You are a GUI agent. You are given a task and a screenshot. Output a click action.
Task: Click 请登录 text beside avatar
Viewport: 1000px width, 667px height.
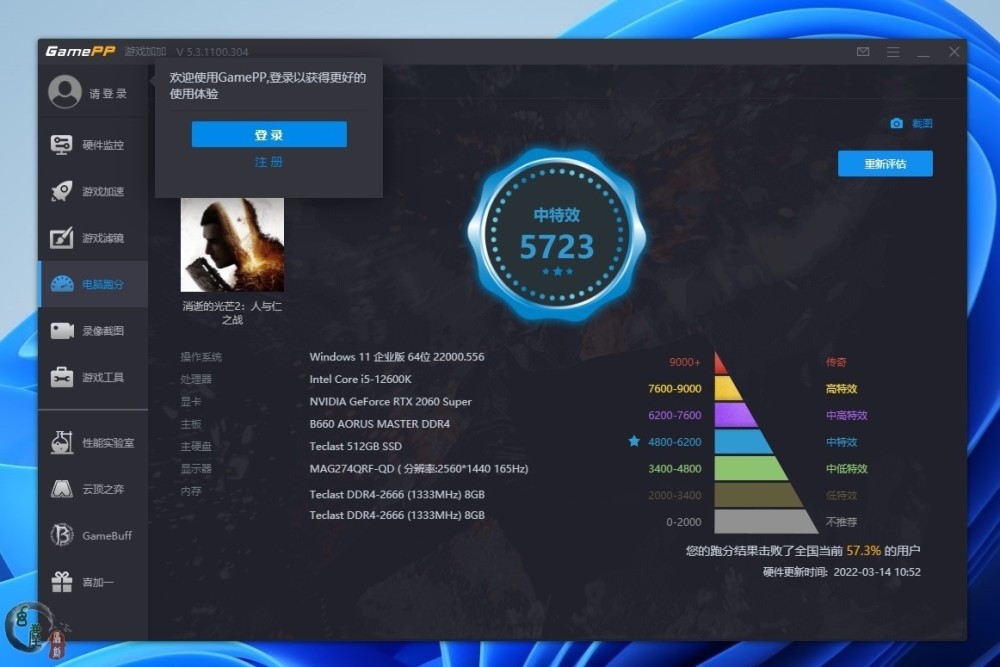[x=108, y=94]
